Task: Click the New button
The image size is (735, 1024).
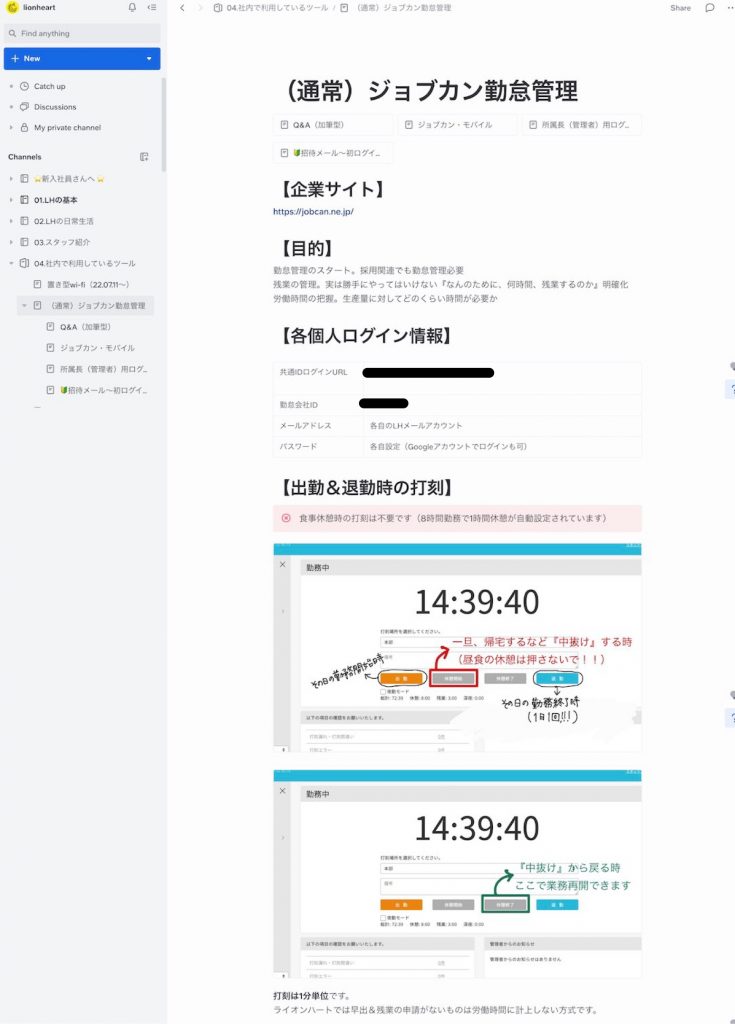Action: pos(73,59)
